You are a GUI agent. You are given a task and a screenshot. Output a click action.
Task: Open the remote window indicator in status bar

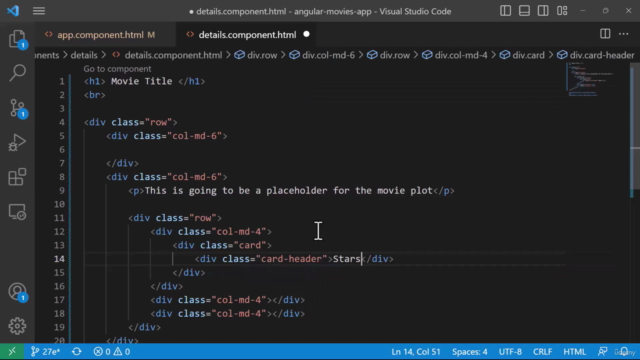(x=12, y=351)
